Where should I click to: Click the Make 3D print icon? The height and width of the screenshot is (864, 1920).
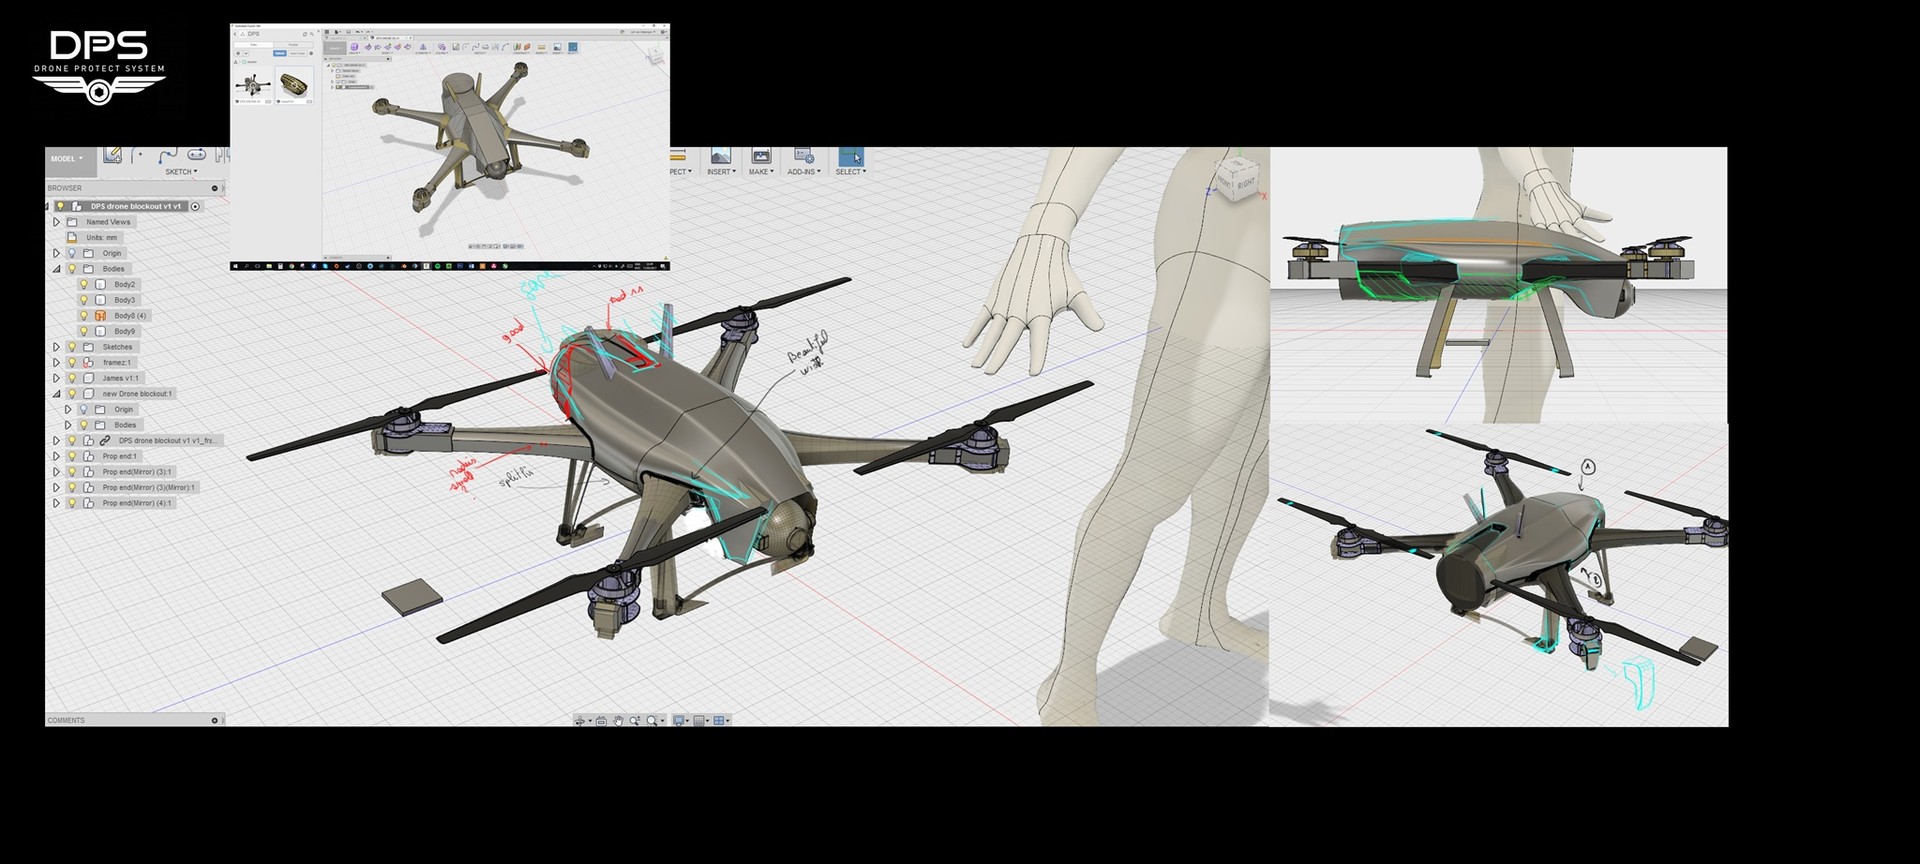pyautogui.click(x=761, y=156)
